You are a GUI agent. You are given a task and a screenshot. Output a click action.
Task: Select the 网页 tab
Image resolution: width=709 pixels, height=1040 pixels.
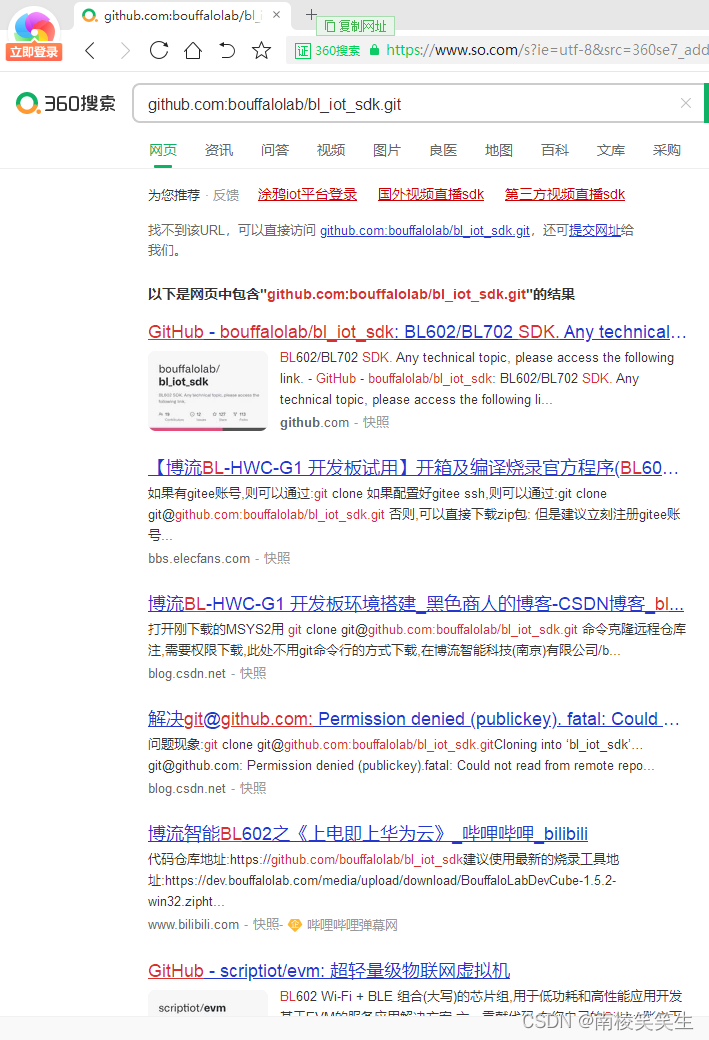click(162, 151)
